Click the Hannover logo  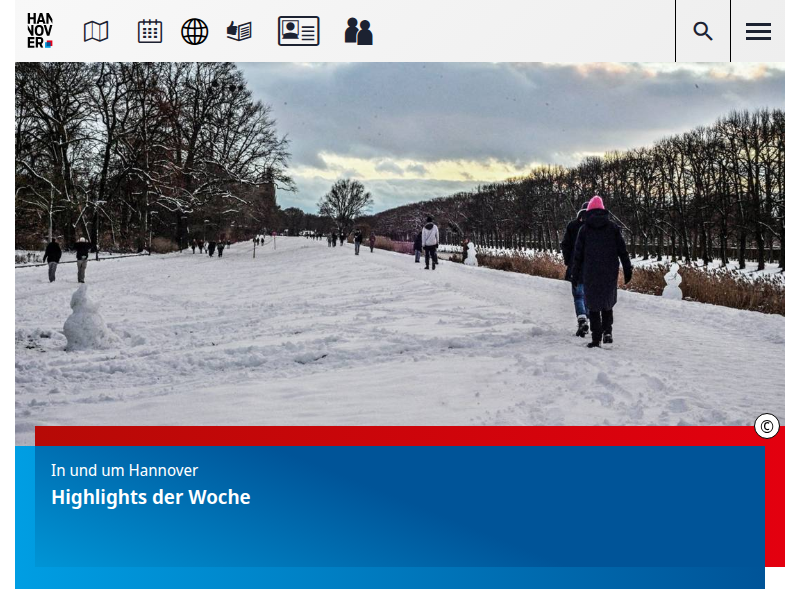pos(40,31)
